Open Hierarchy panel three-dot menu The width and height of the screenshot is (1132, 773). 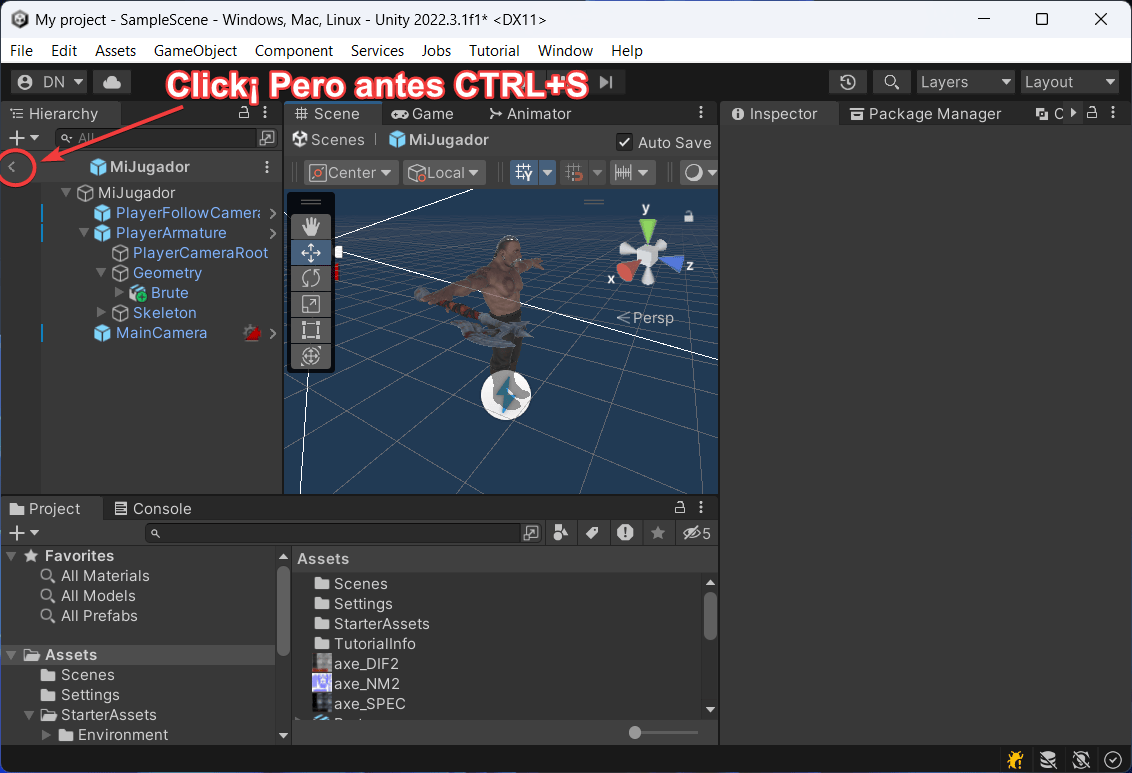coord(265,113)
